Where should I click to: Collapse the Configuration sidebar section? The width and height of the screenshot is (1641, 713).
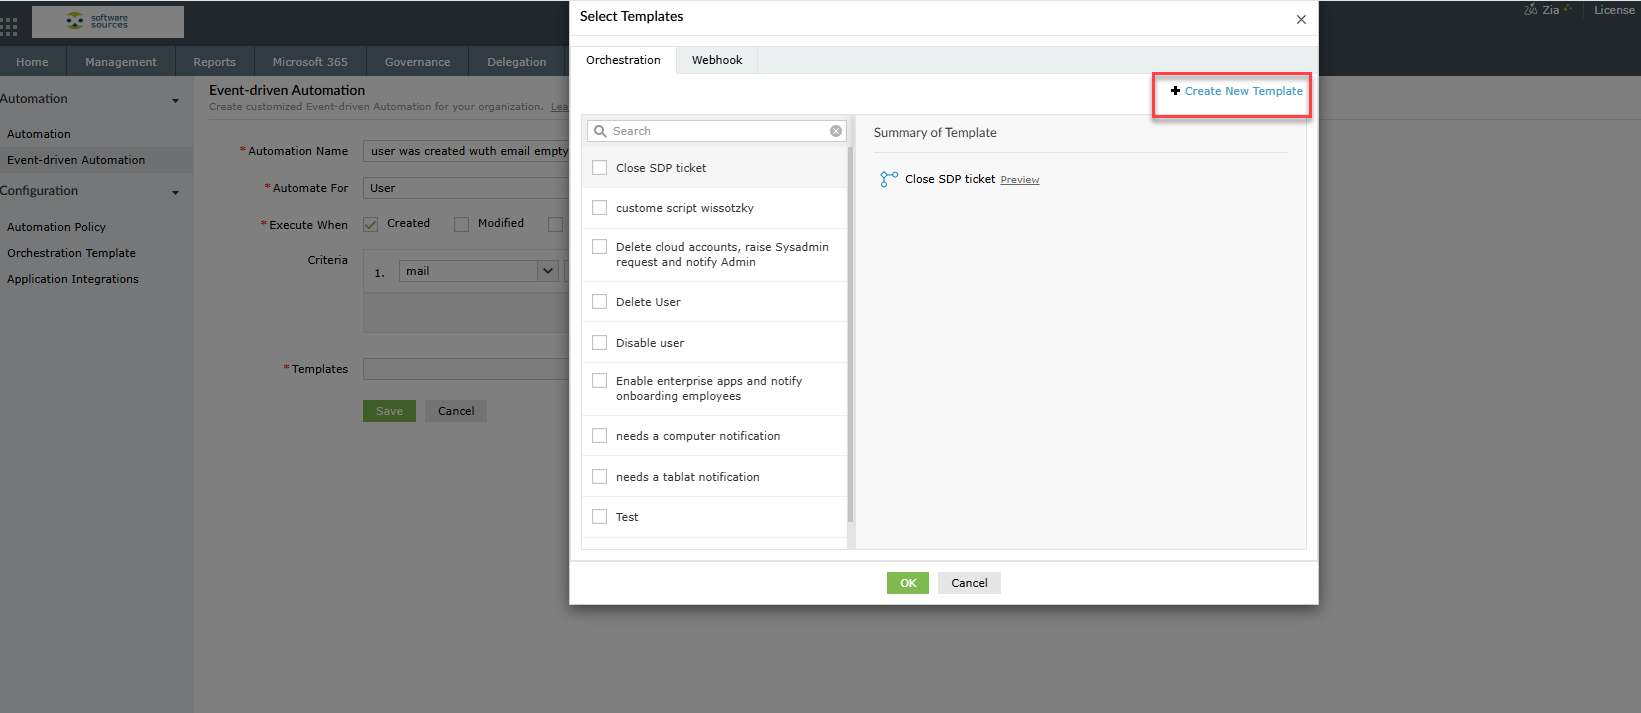[175, 192]
